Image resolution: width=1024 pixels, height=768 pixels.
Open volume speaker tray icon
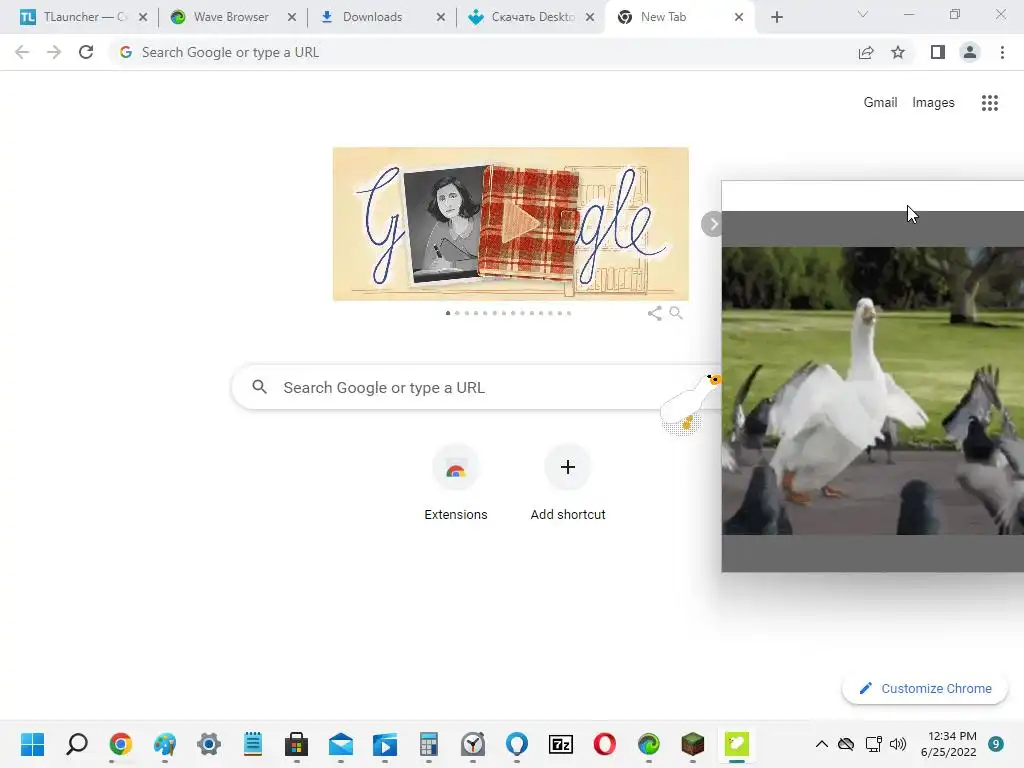[898, 744]
